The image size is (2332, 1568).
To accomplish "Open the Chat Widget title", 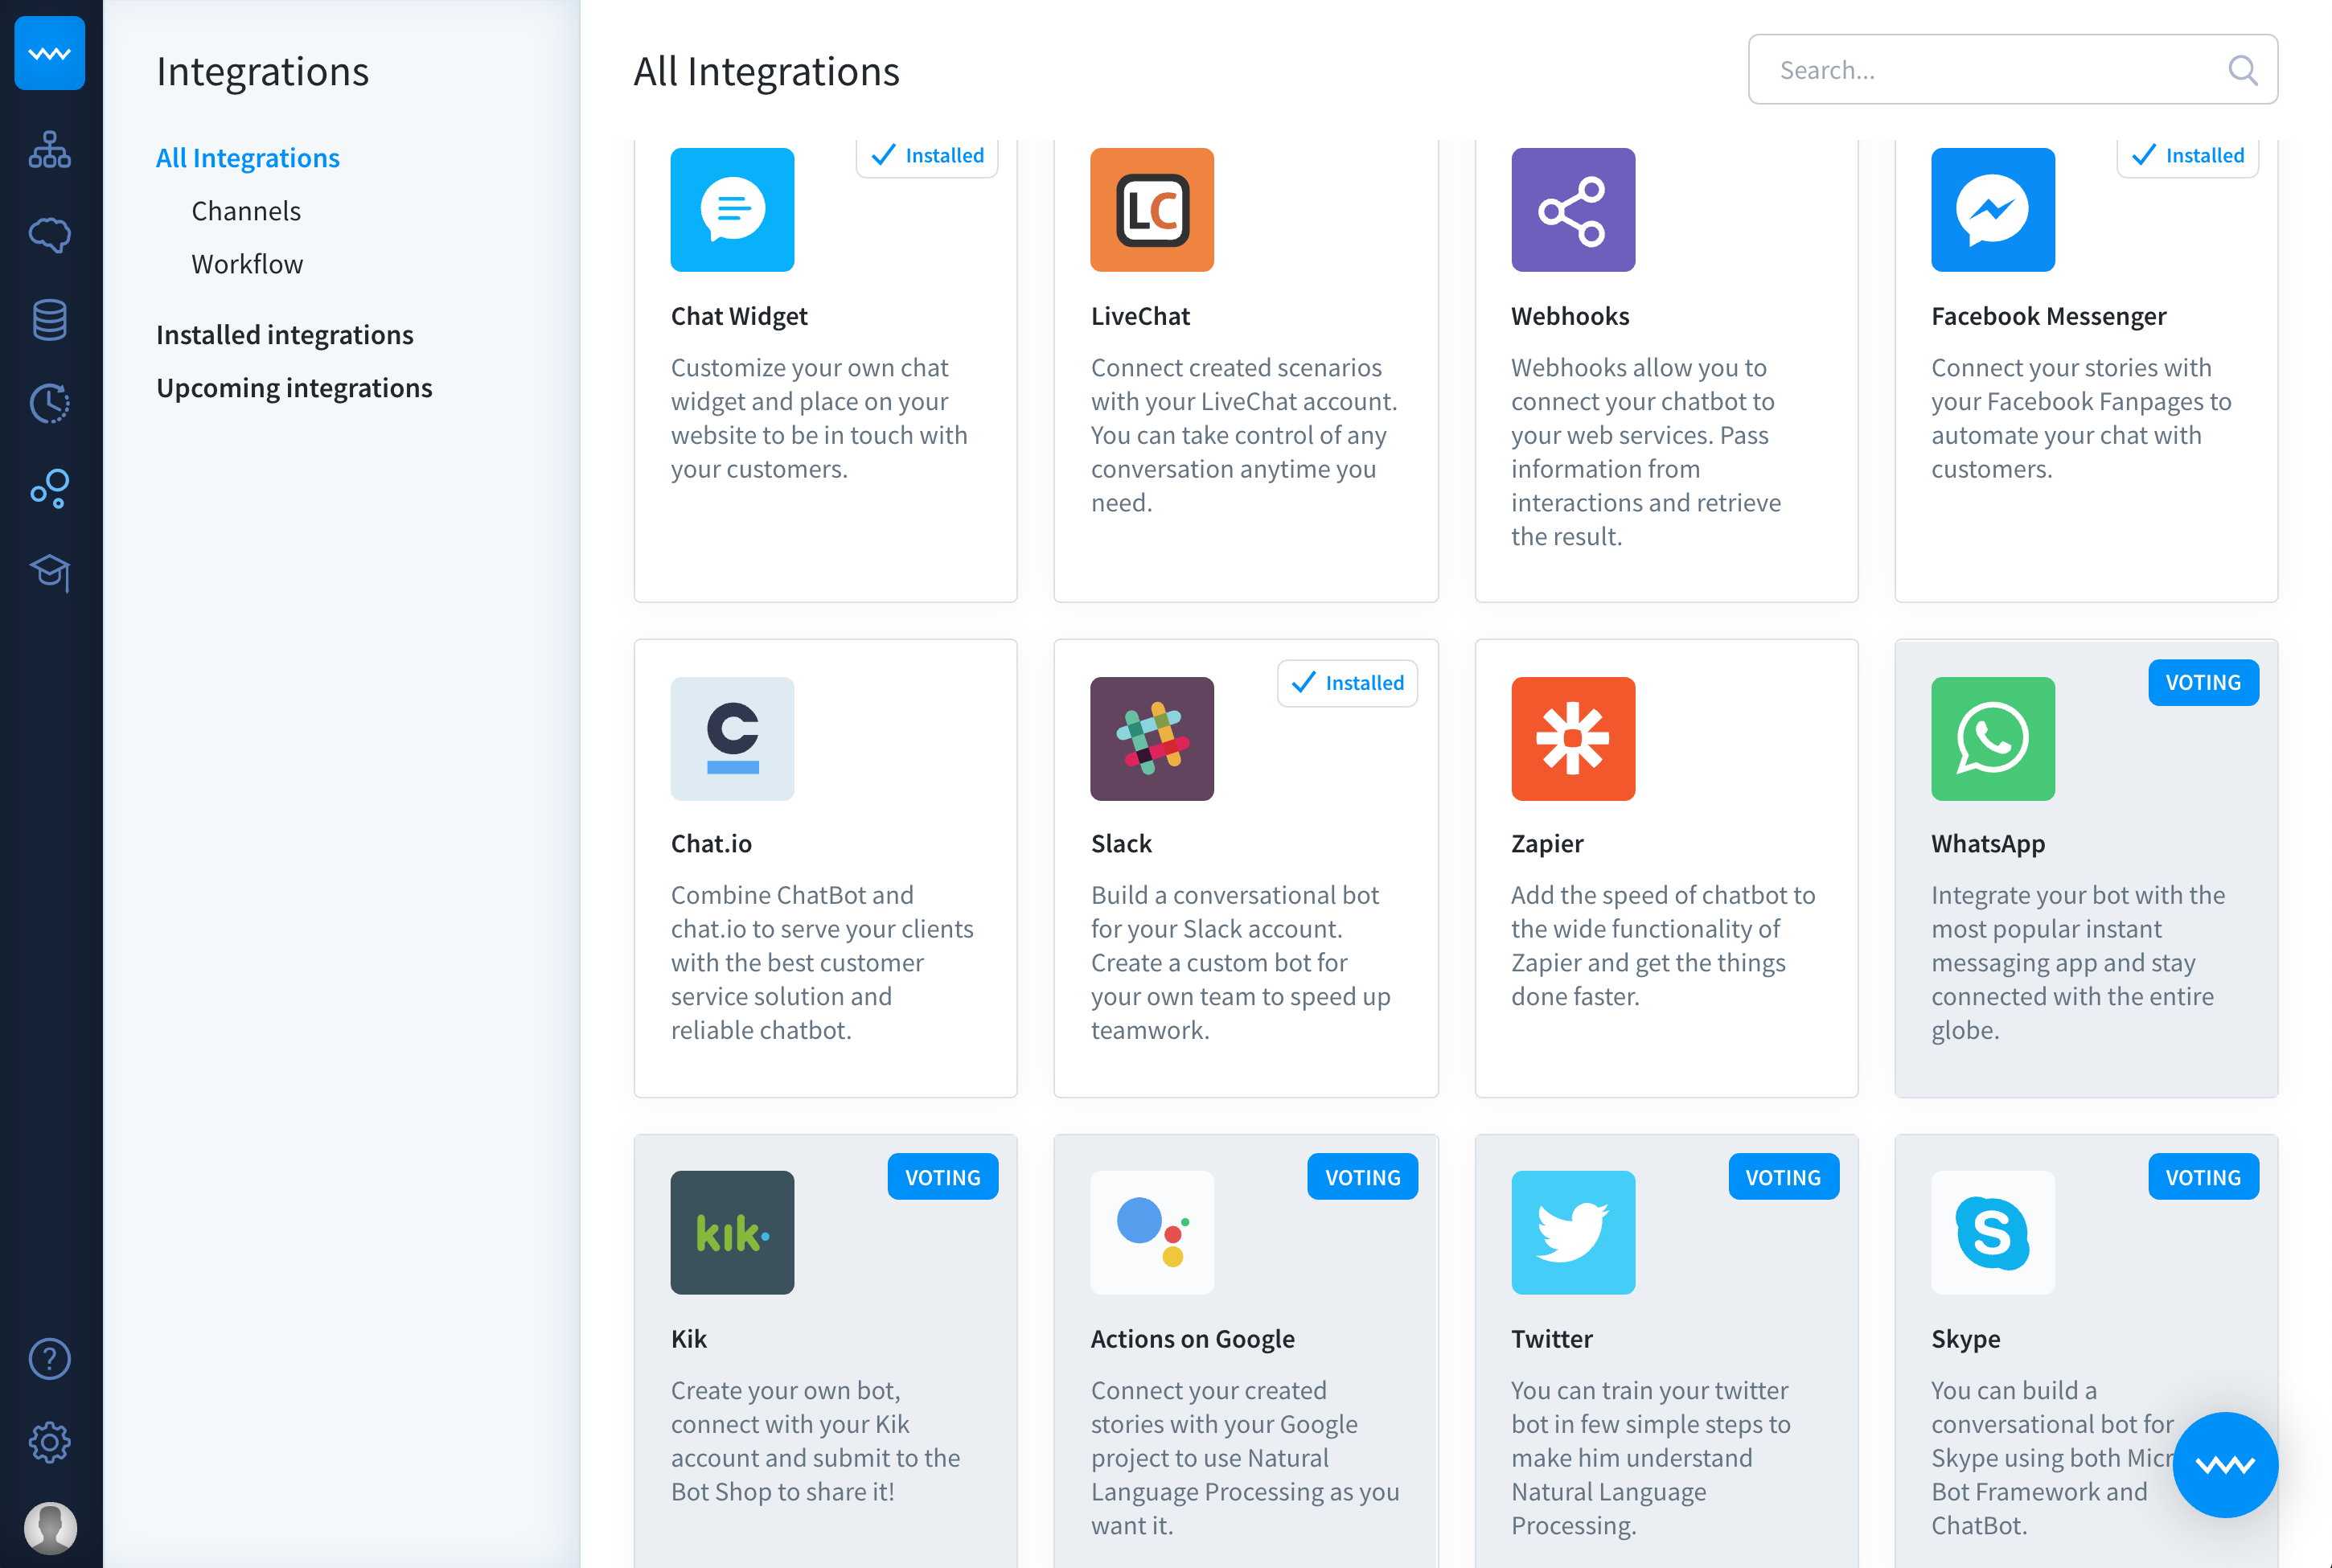I will pyautogui.click(x=739, y=316).
